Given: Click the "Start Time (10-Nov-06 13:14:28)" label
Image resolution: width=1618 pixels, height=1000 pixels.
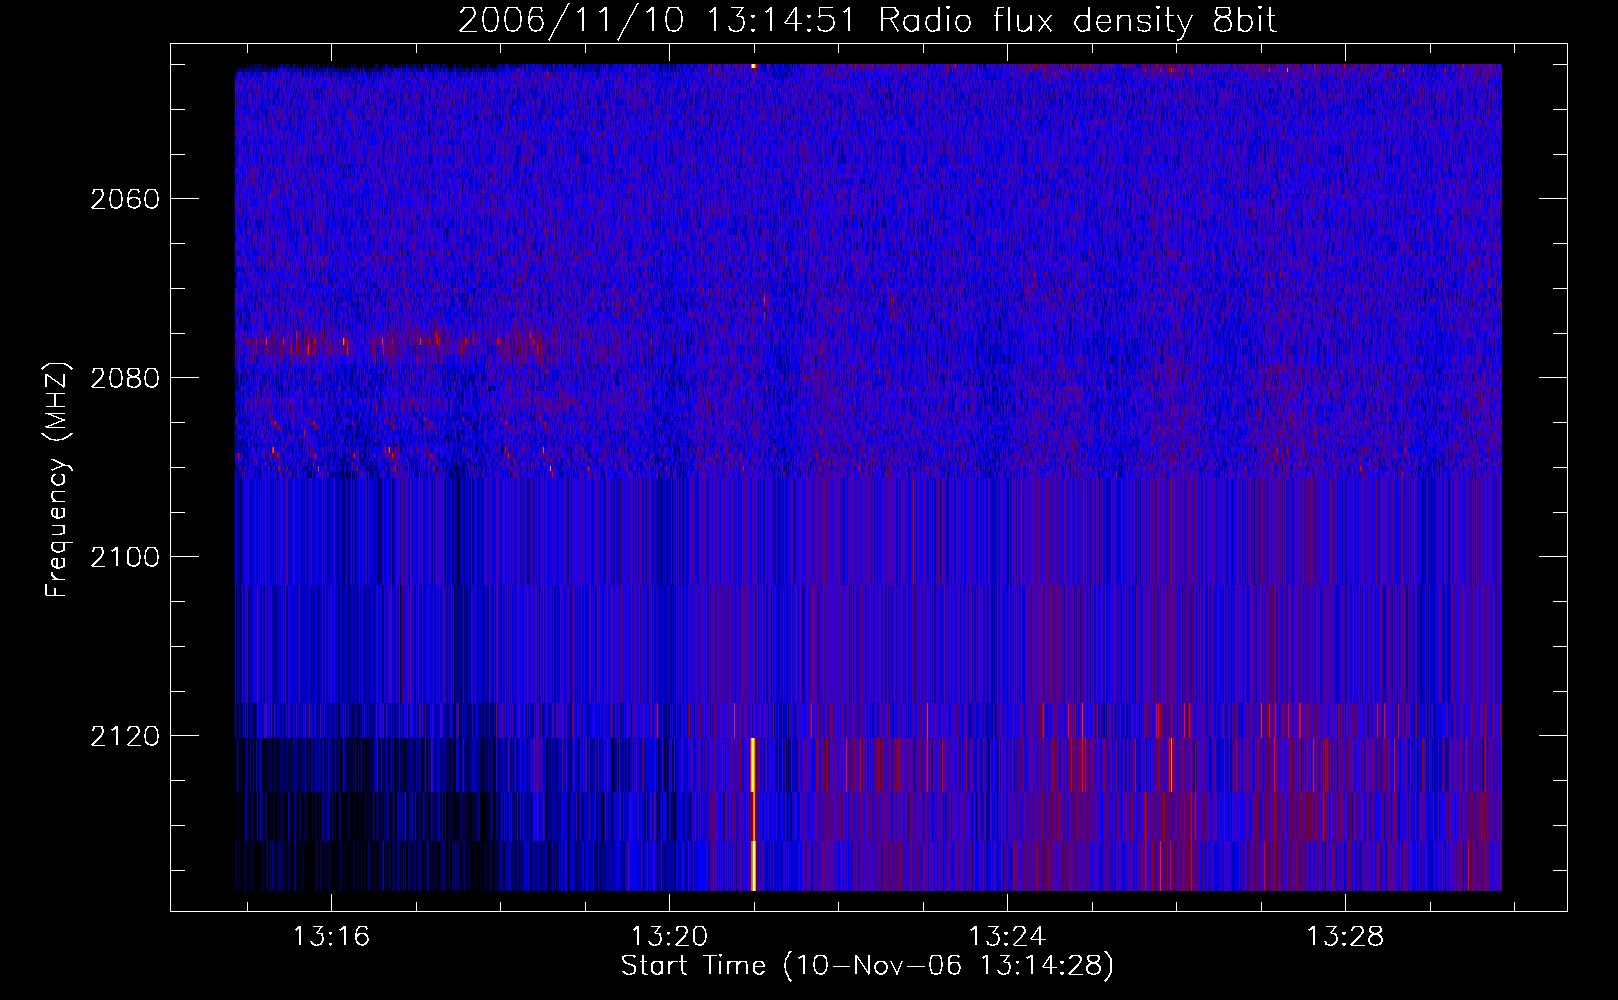Looking at the screenshot, I should 867,966.
